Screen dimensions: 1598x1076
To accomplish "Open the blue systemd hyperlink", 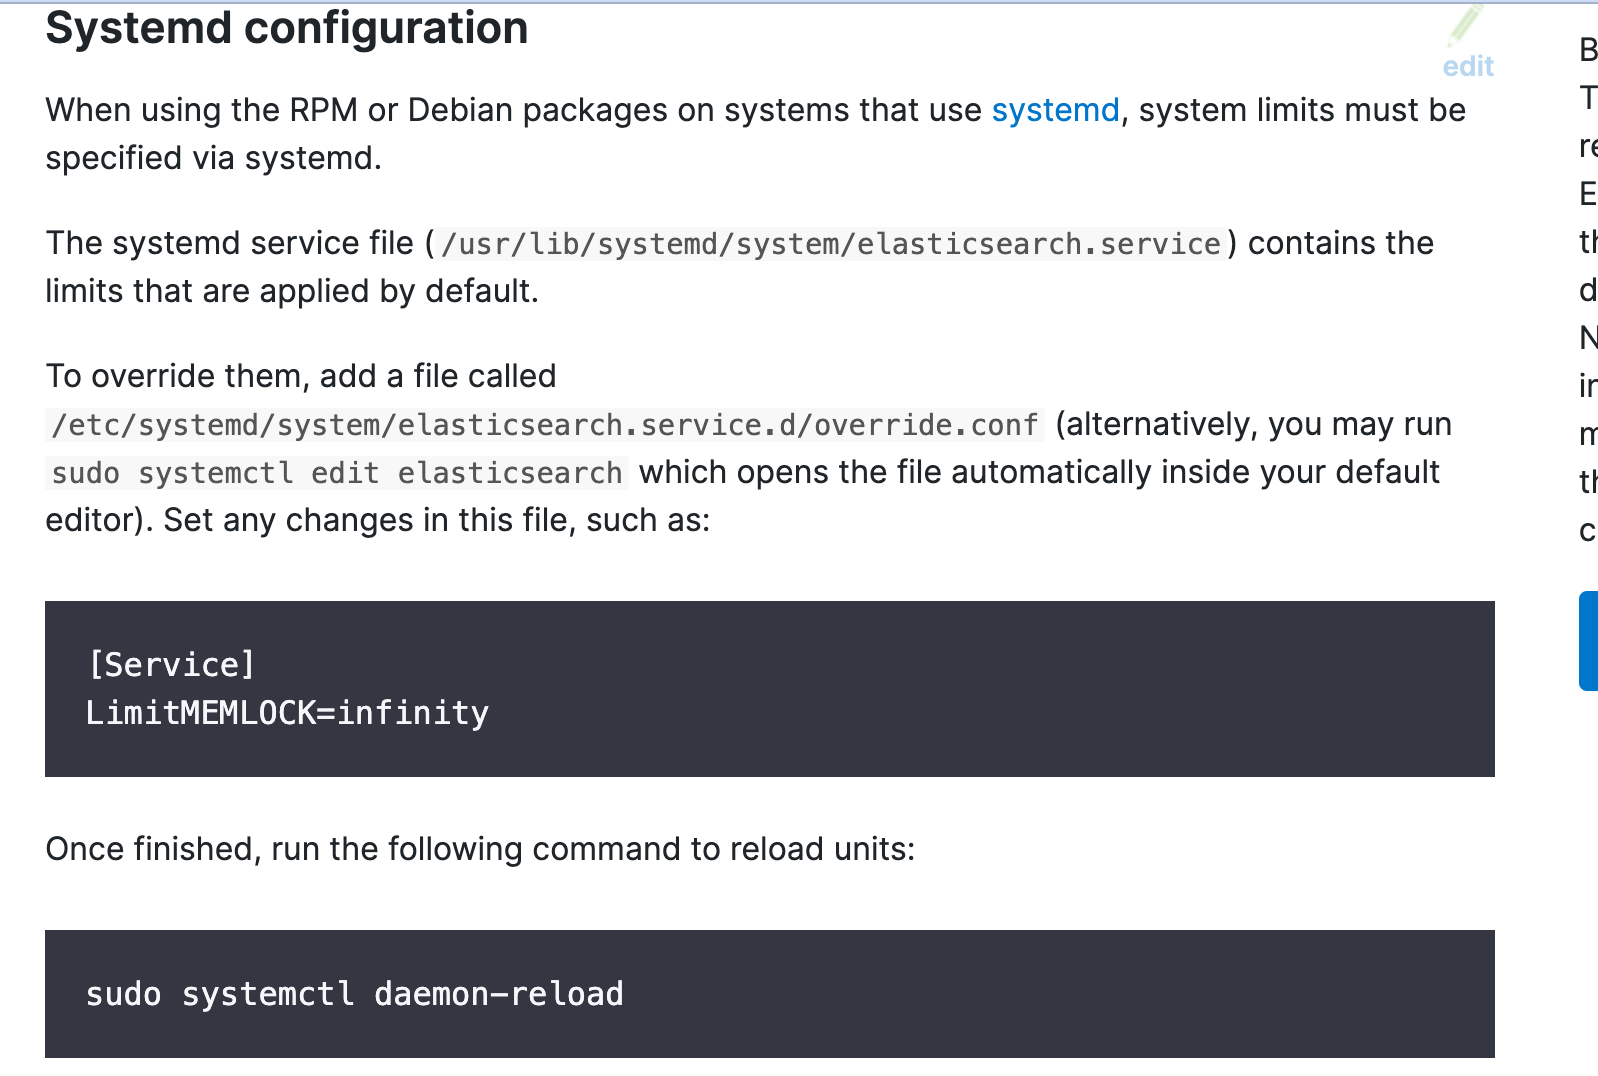I will coord(1055,110).
